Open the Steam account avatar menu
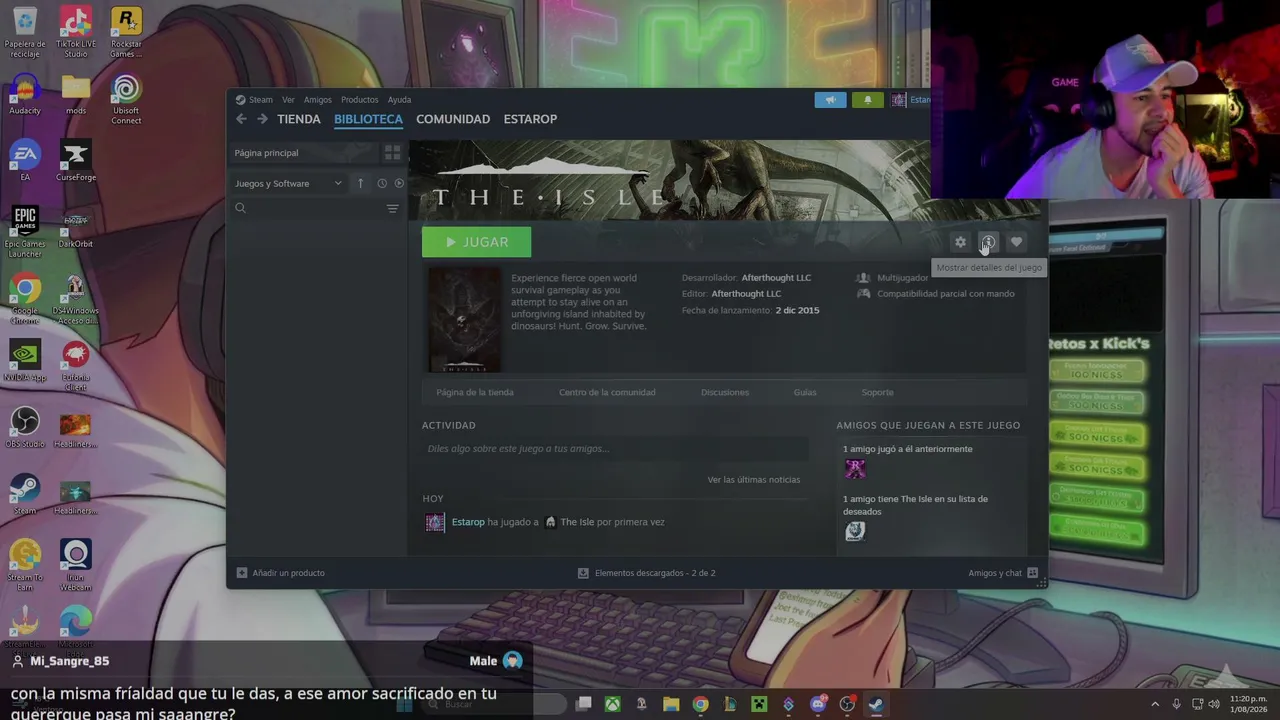Screen dimensions: 1280x720 pos(899,100)
